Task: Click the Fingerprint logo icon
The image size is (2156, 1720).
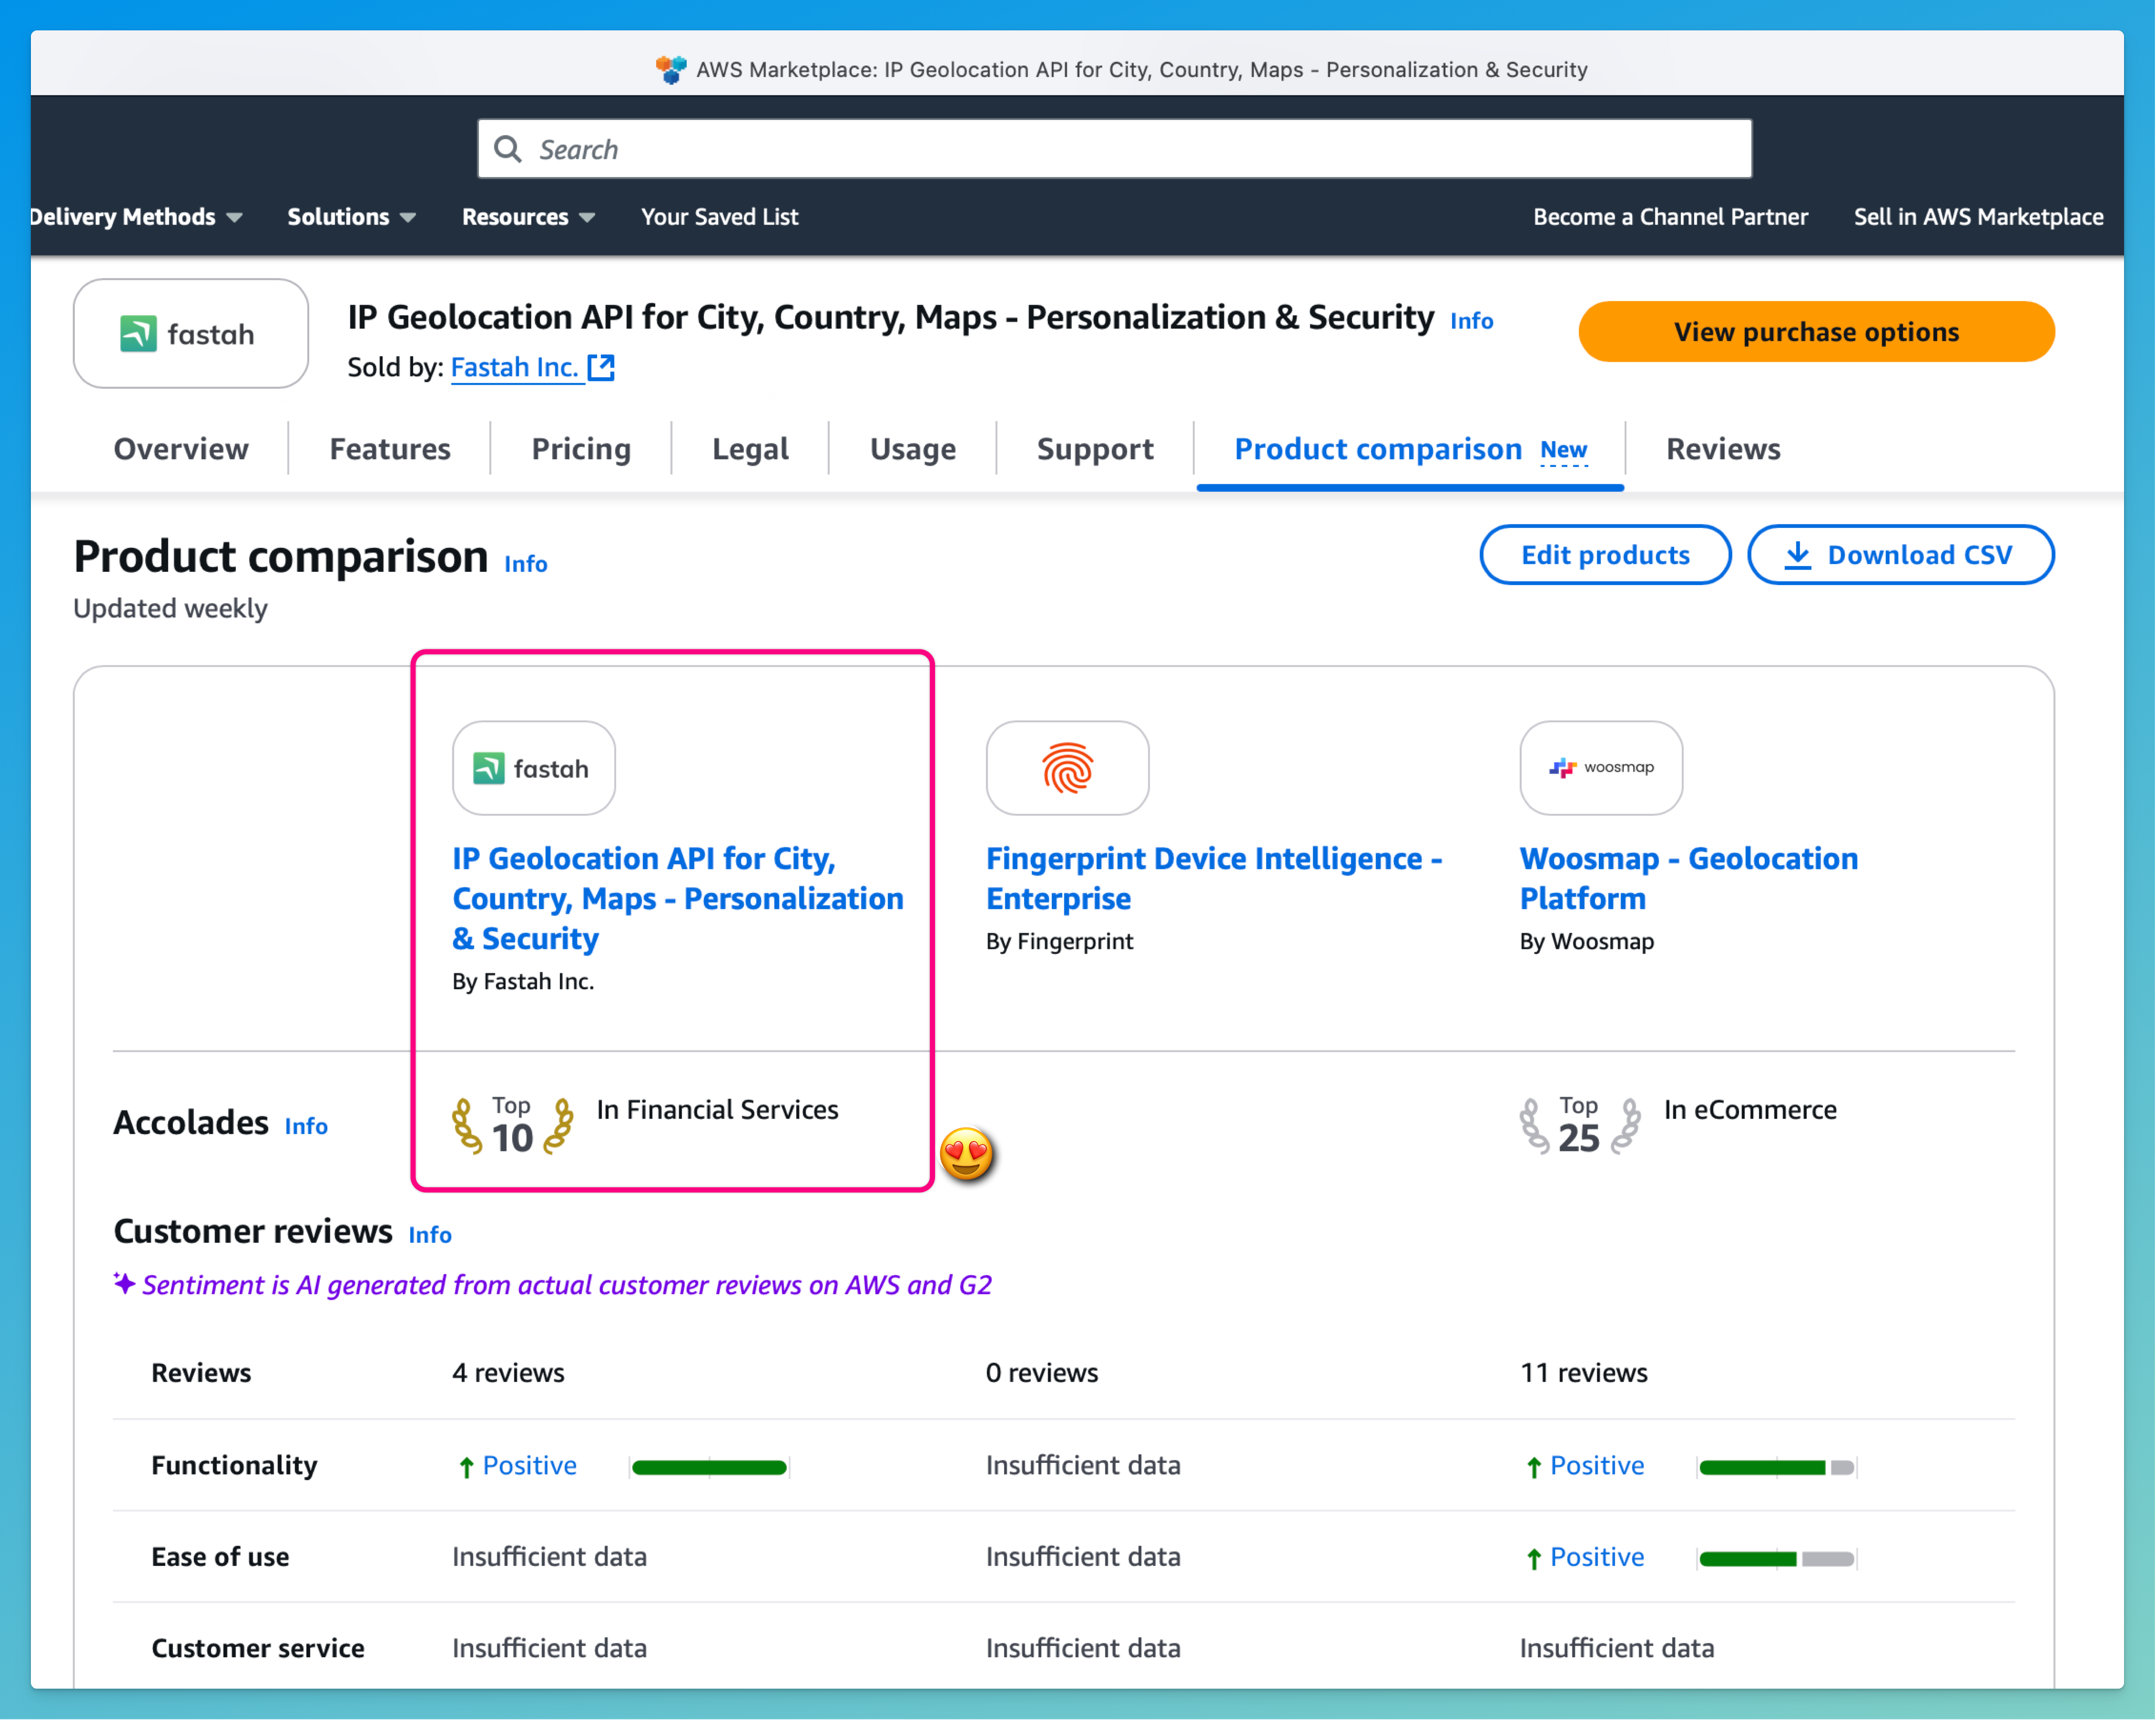Action: coord(1067,768)
